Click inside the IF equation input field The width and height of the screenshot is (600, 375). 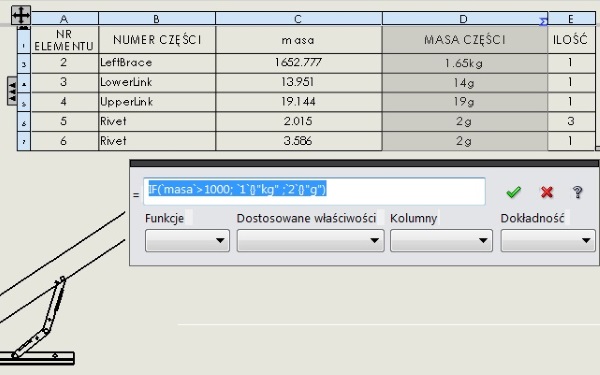point(314,191)
